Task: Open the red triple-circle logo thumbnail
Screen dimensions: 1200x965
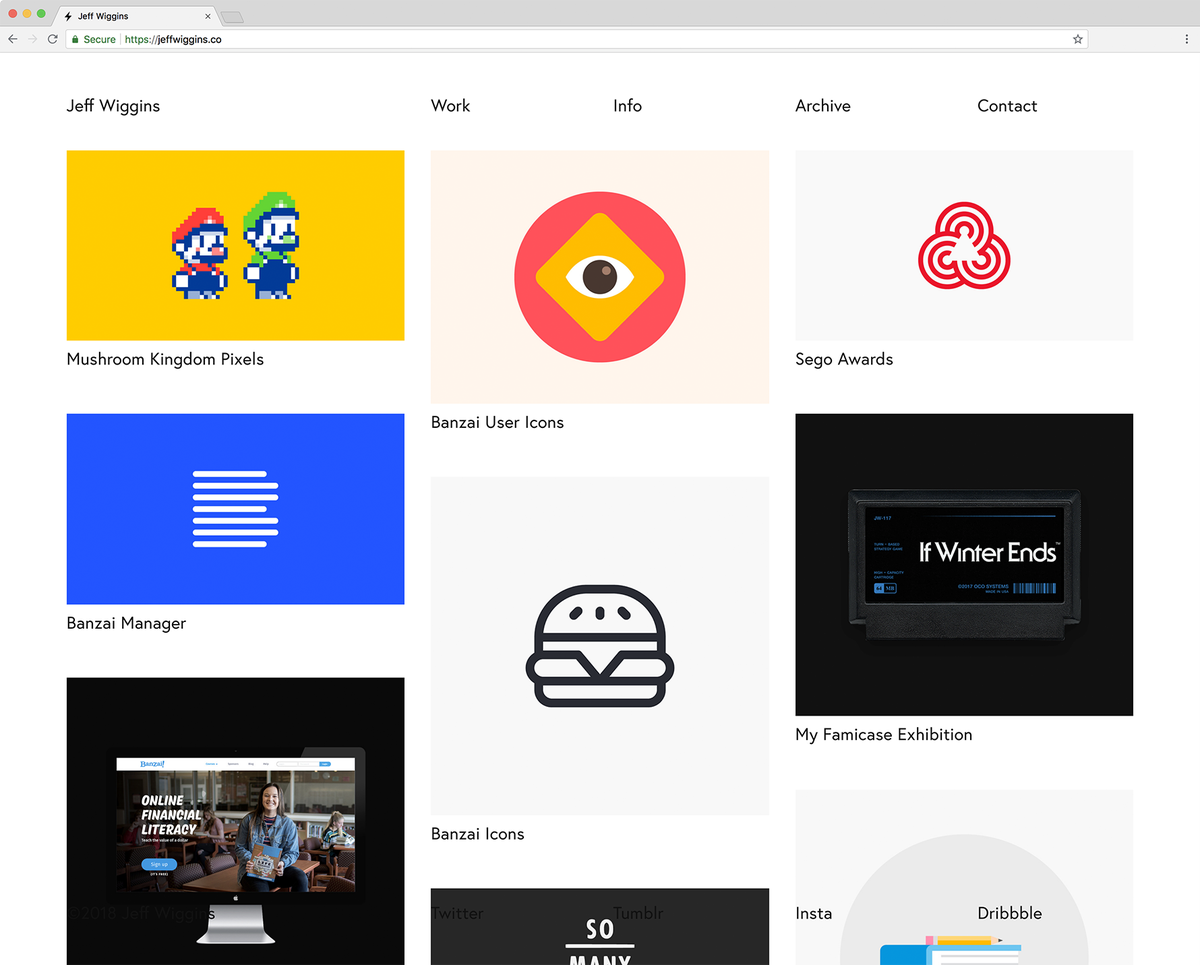Action: 964,245
